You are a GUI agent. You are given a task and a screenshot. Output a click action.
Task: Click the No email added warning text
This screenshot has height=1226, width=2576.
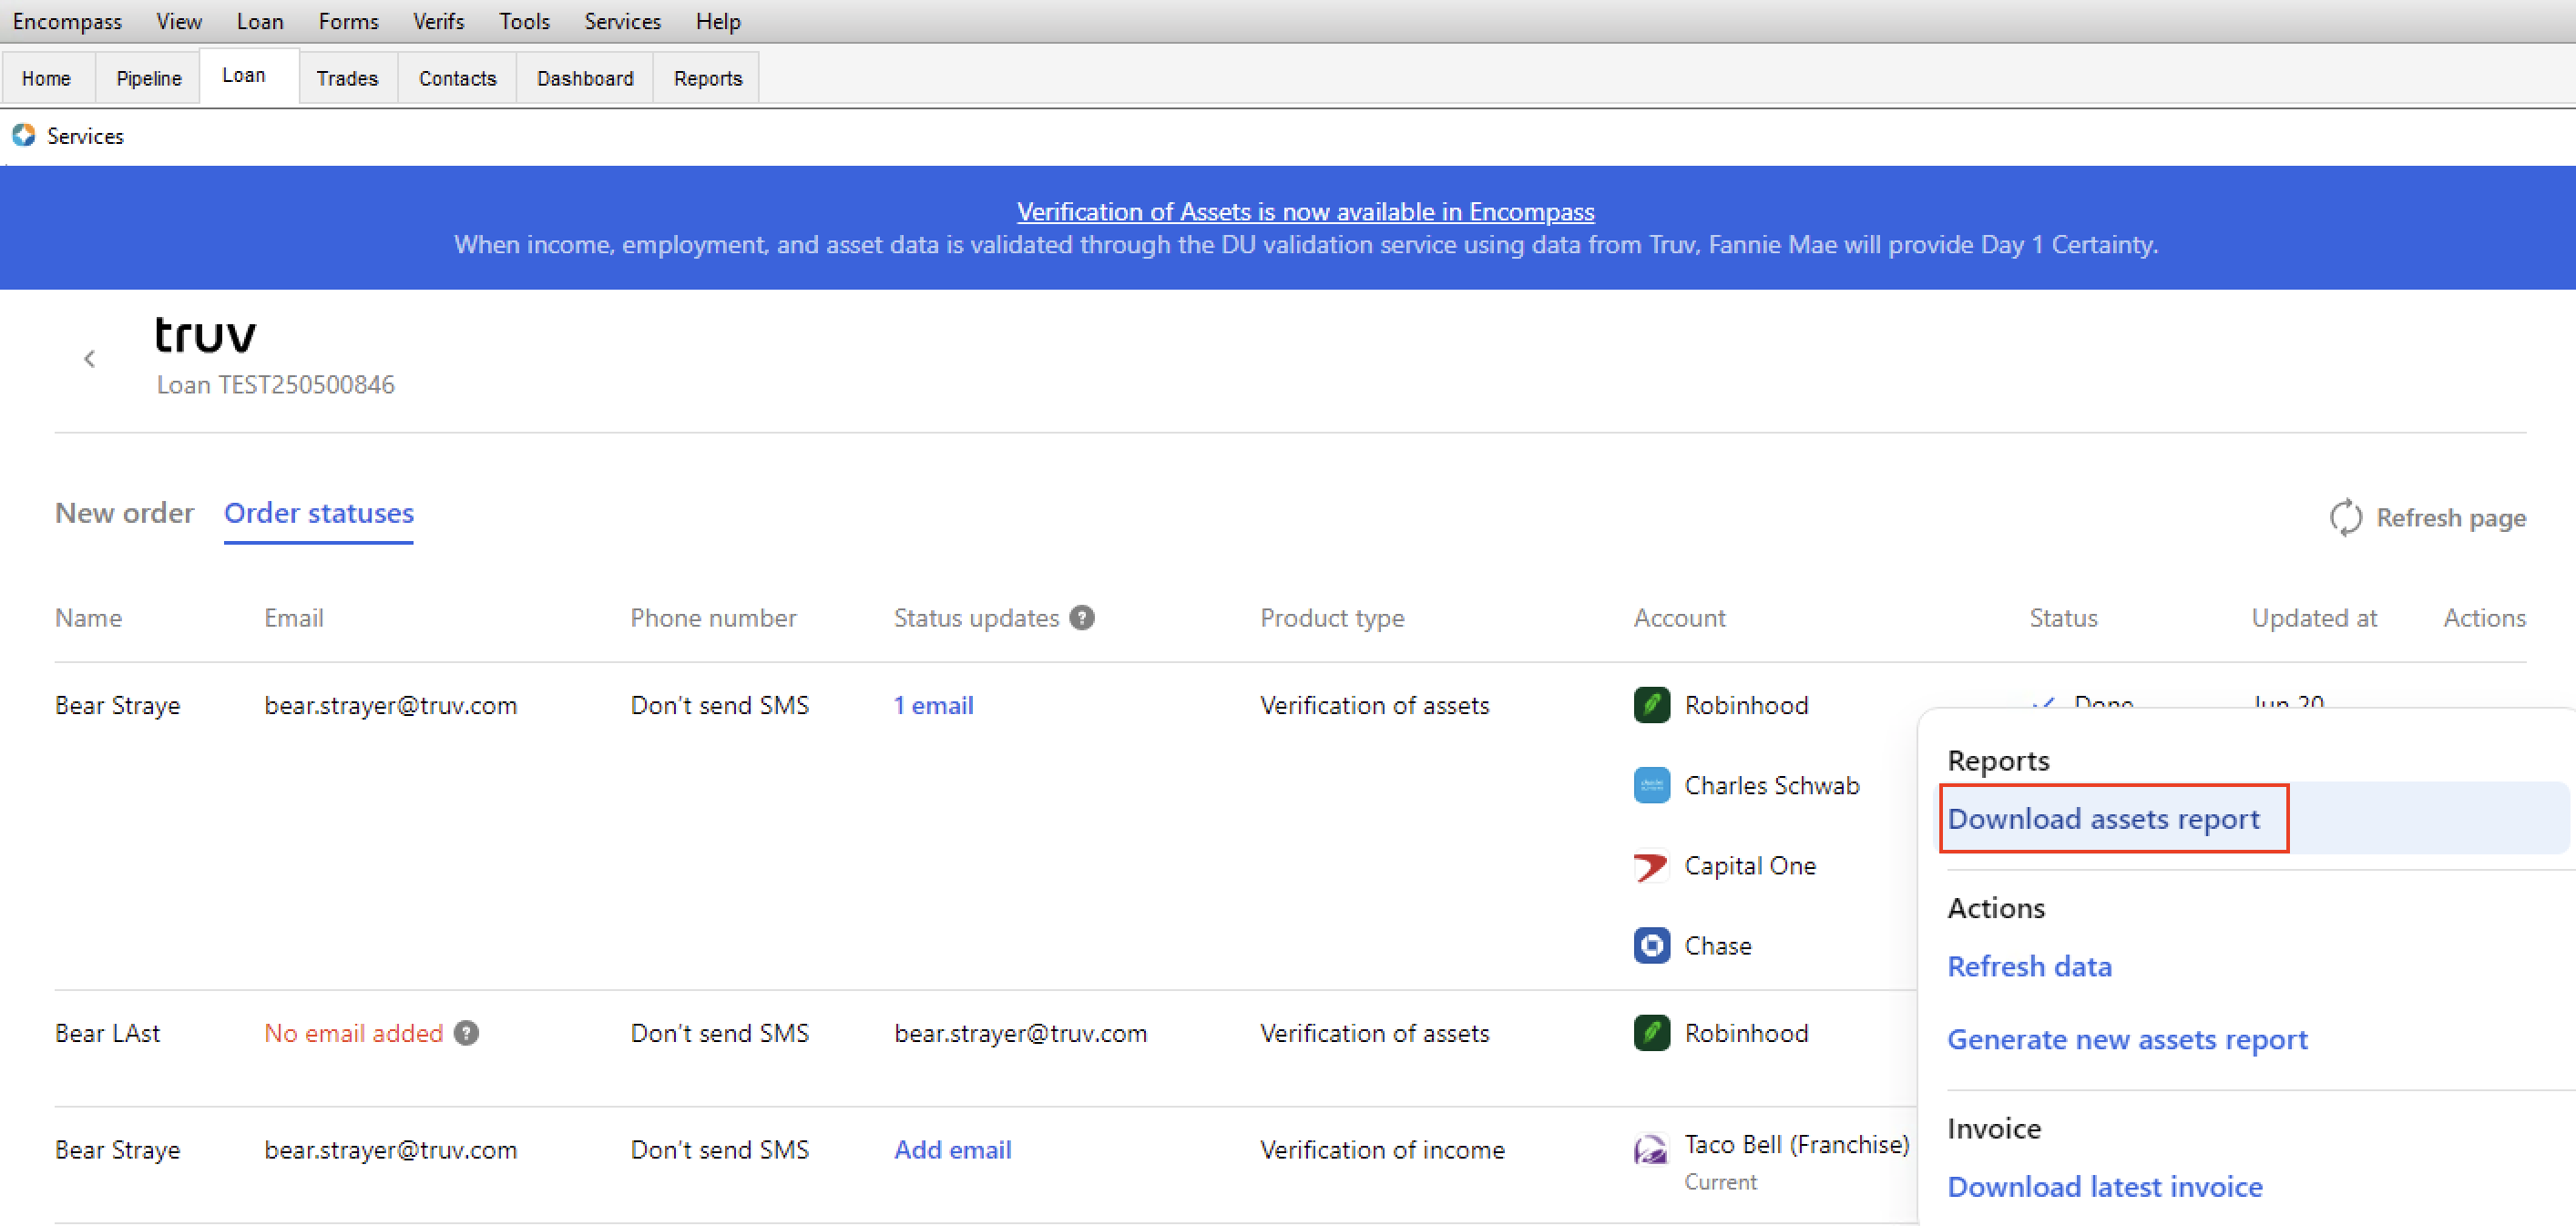click(354, 1033)
